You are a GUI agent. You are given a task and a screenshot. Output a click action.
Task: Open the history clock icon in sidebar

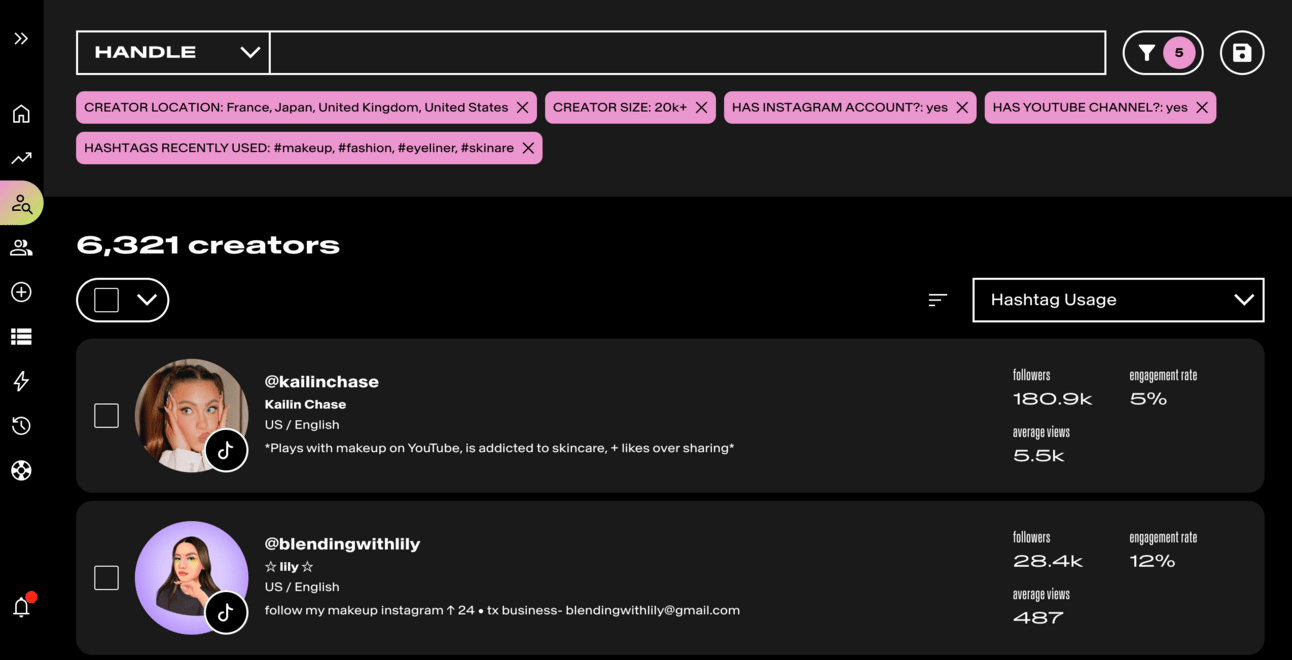coord(21,426)
